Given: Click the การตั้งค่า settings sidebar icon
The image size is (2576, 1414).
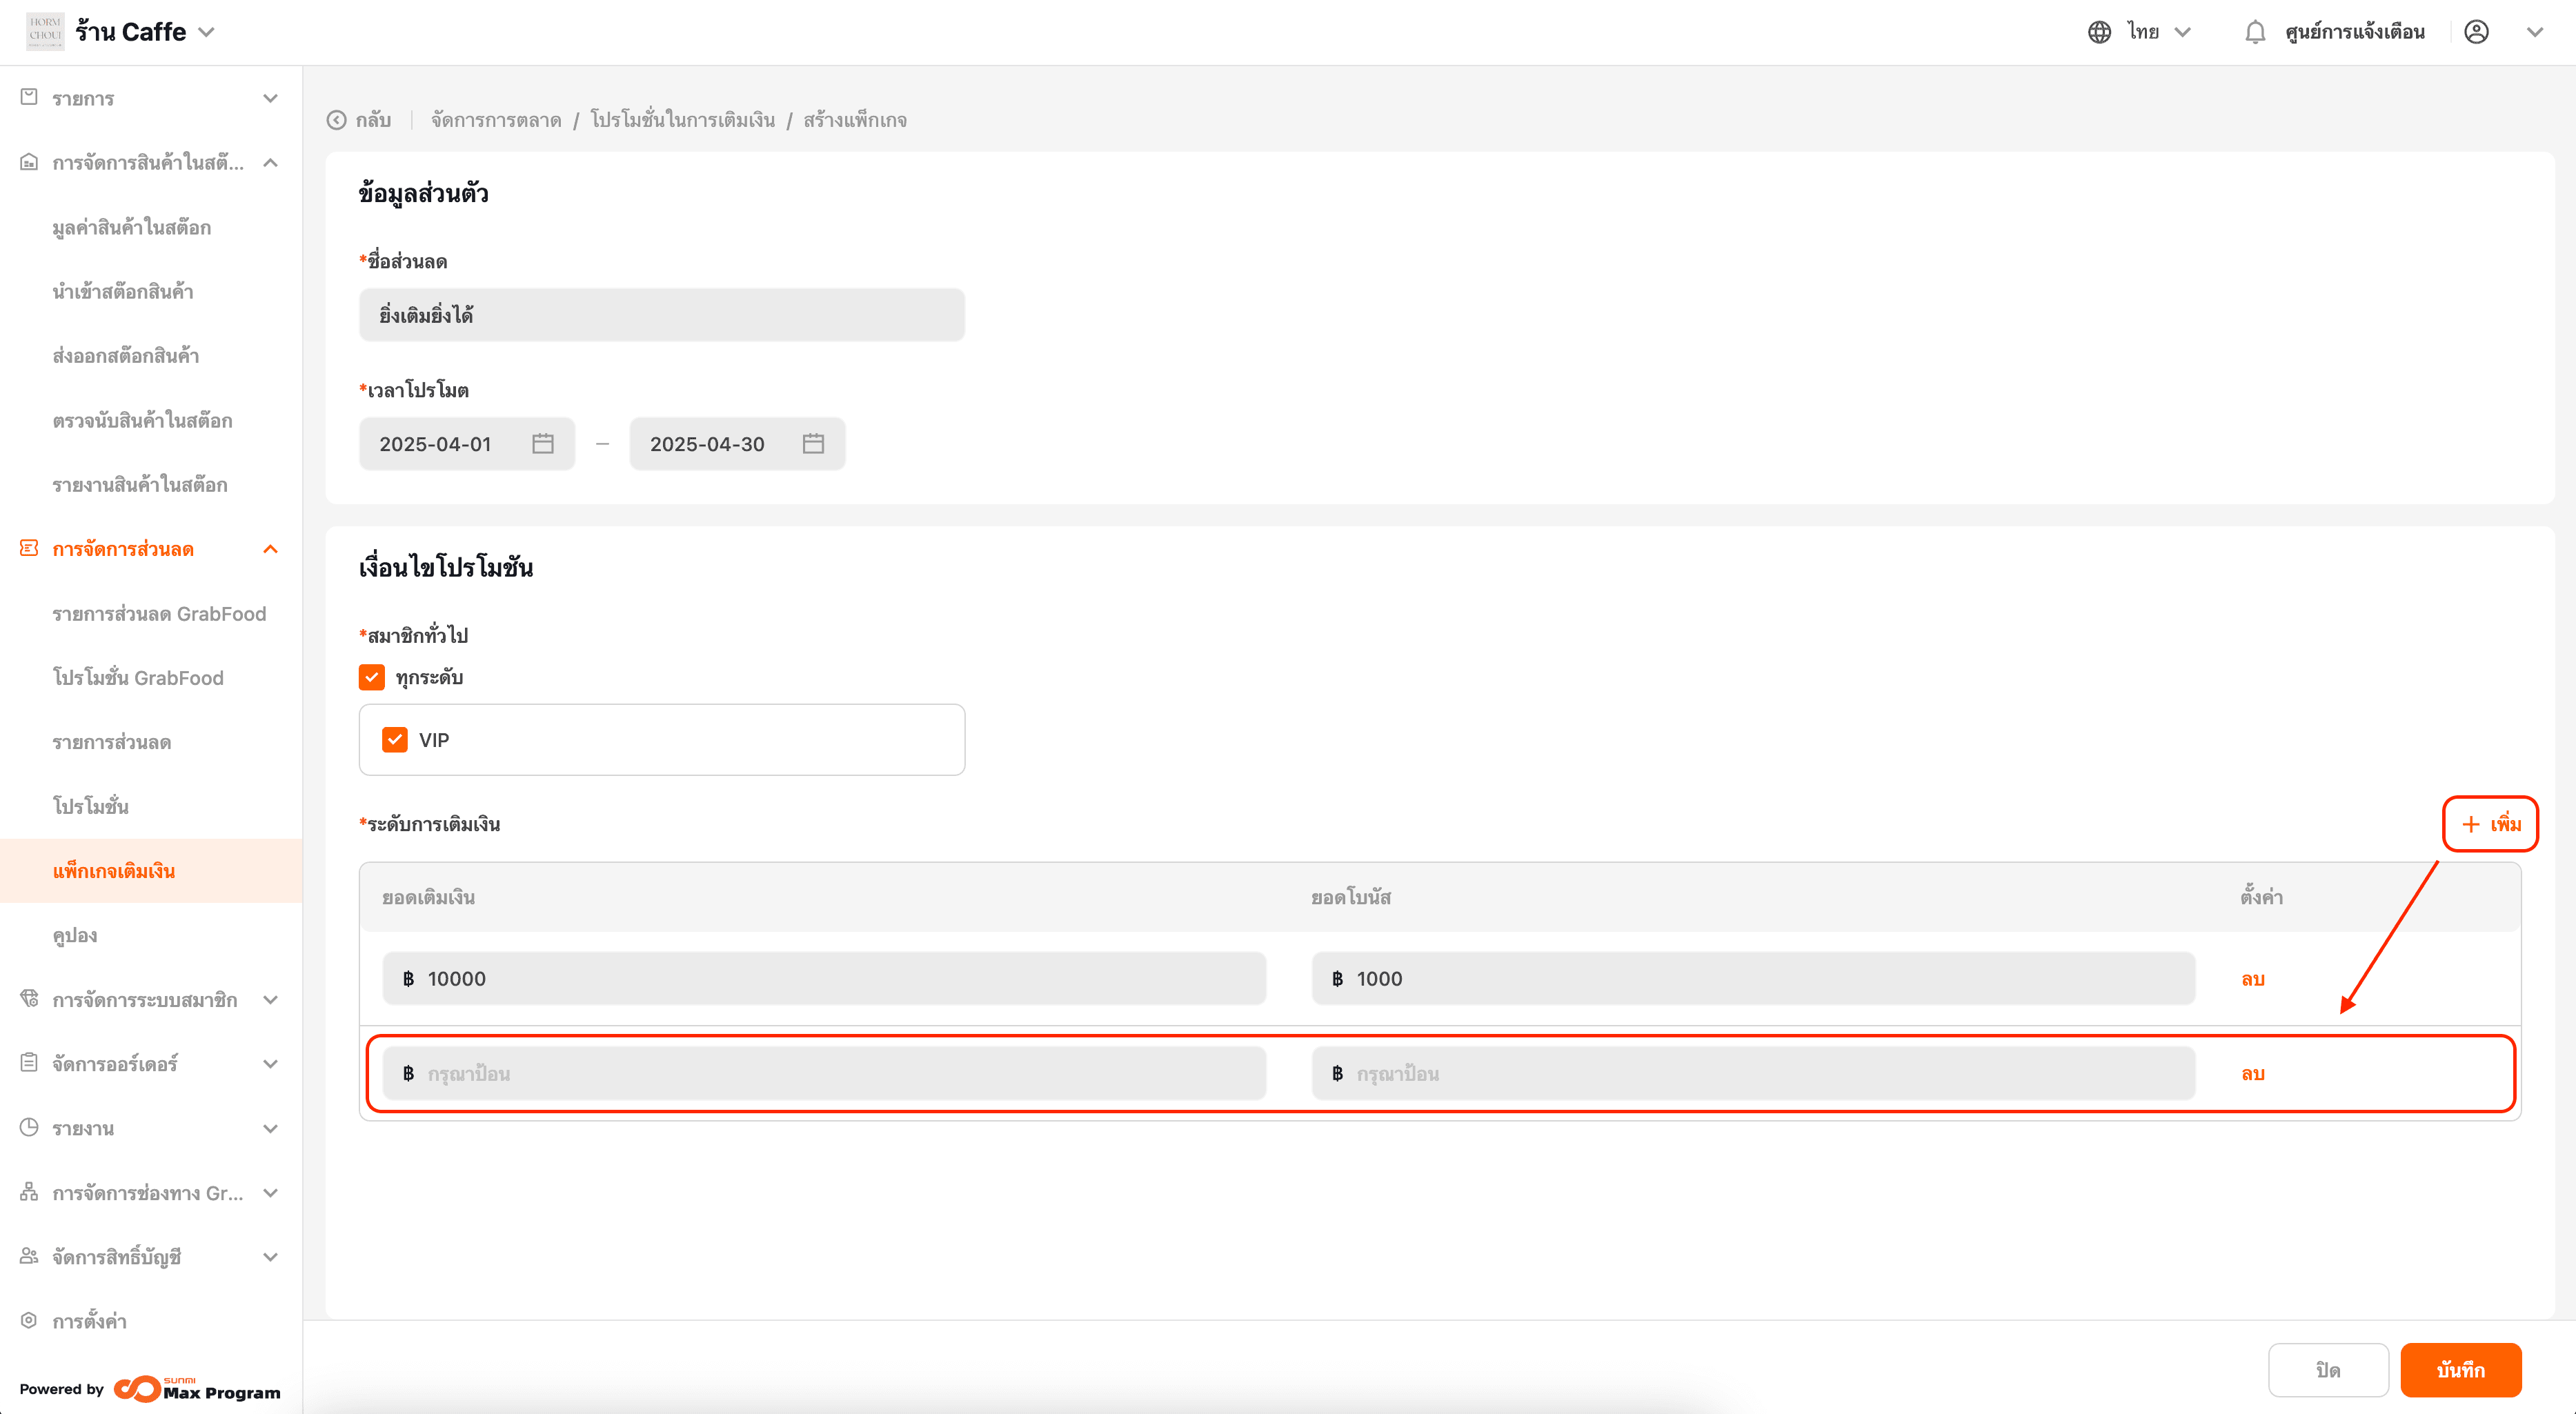Looking at the screenshot, I should click(29, 1320).
